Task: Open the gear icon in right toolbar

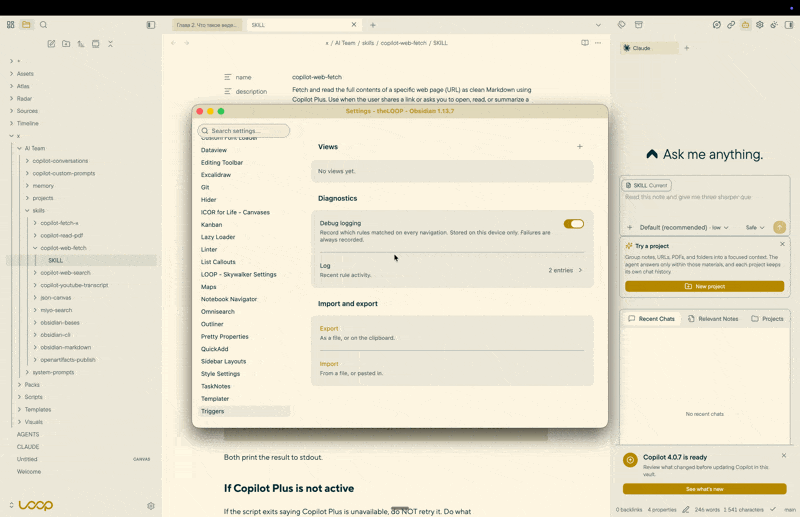Action: [760, 24]
